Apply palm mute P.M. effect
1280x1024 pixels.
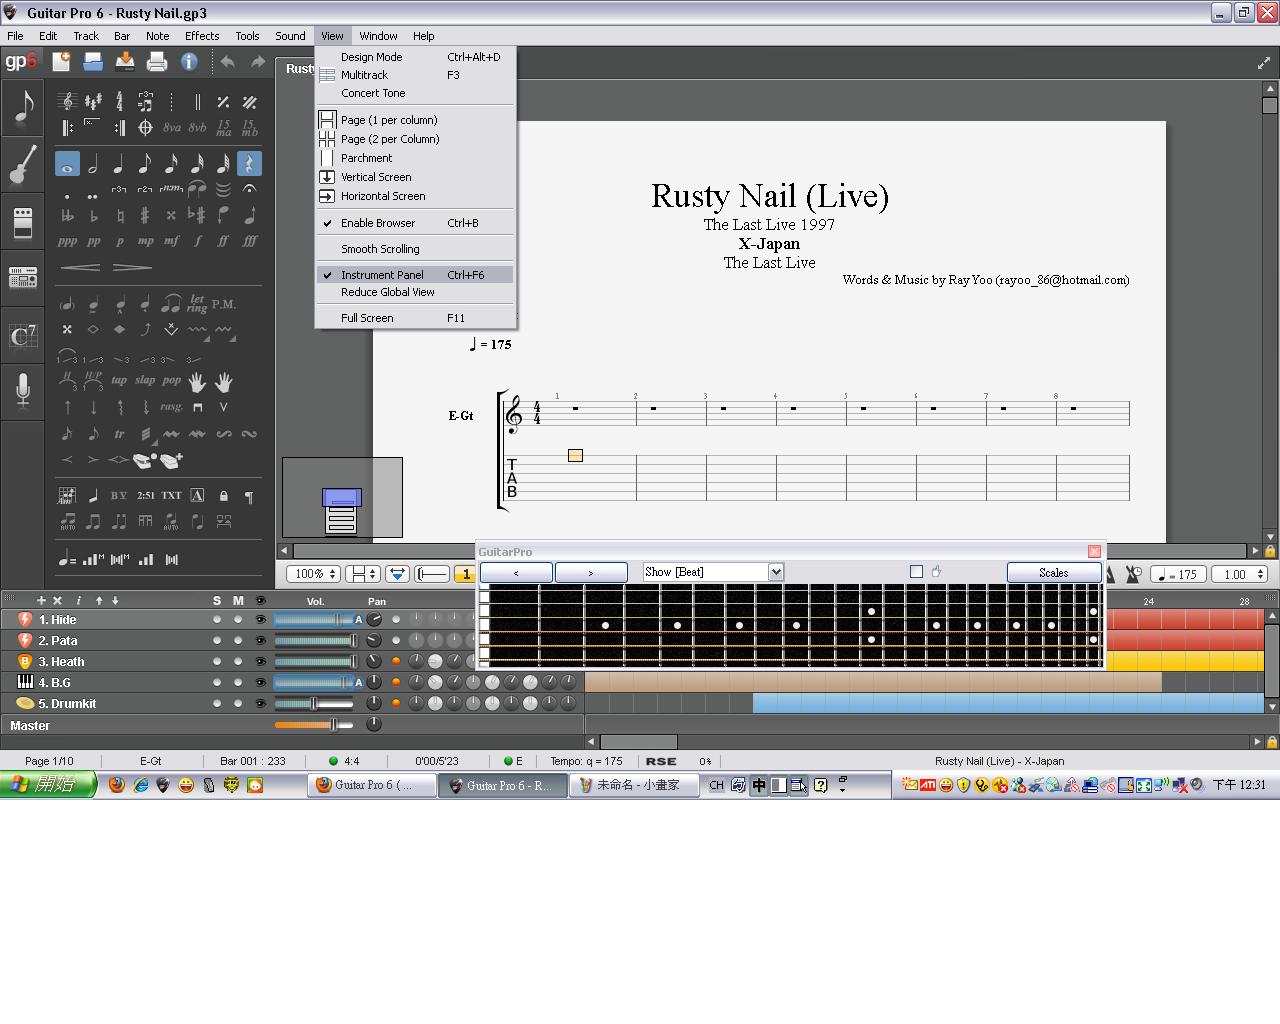(x=224, y=304)
